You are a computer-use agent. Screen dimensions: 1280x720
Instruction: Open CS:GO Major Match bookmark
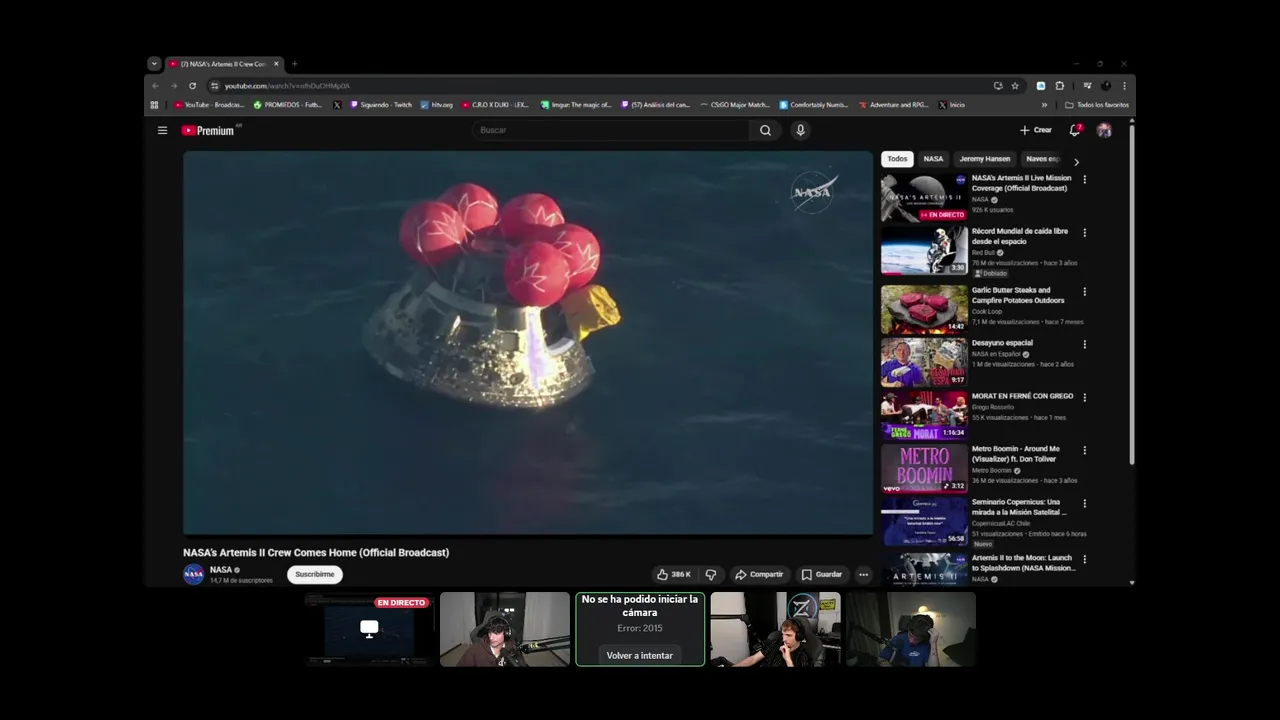click(735, 105)
